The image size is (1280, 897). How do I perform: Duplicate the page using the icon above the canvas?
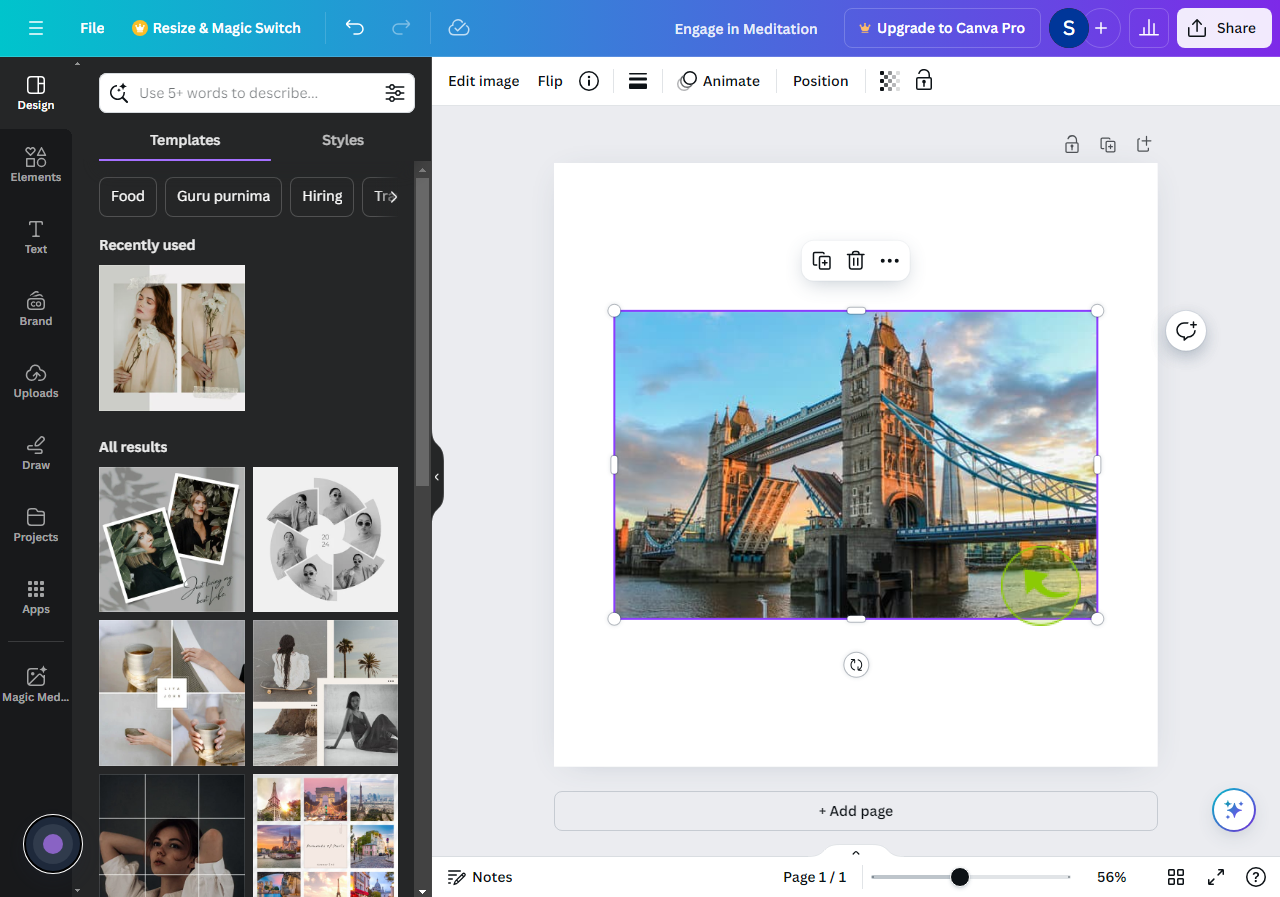click(x=1108, y=144)
